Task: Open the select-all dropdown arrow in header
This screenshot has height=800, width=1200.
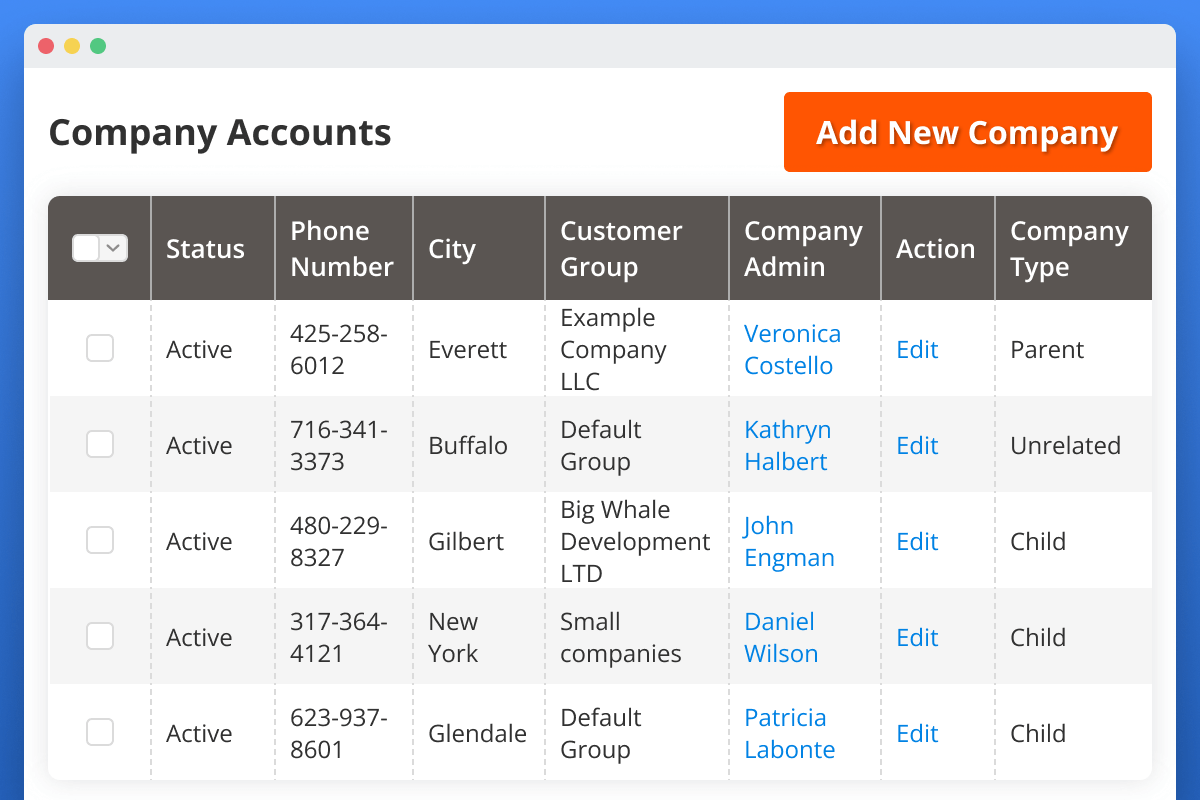Action: tap(114, 249)
